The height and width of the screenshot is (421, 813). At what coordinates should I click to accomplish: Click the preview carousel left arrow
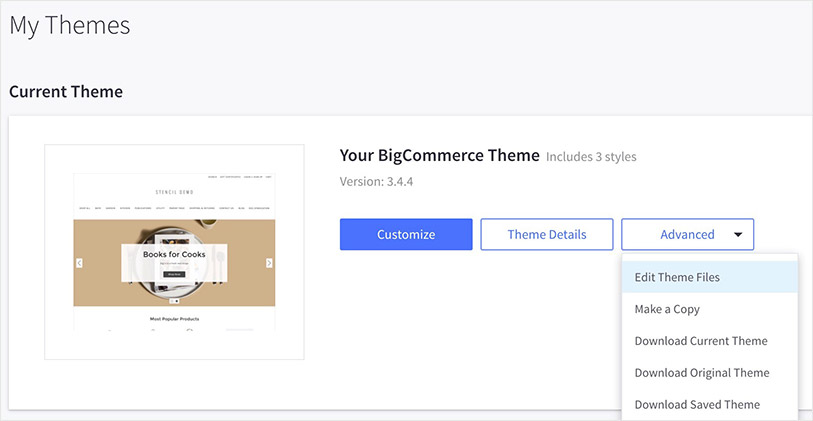point(79,263)
